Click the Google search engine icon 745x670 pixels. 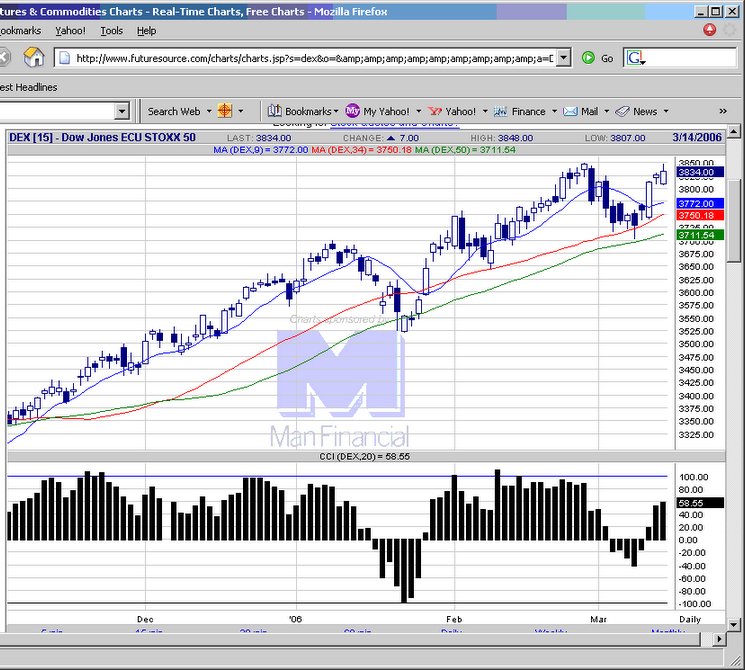(x=636, y=58)
